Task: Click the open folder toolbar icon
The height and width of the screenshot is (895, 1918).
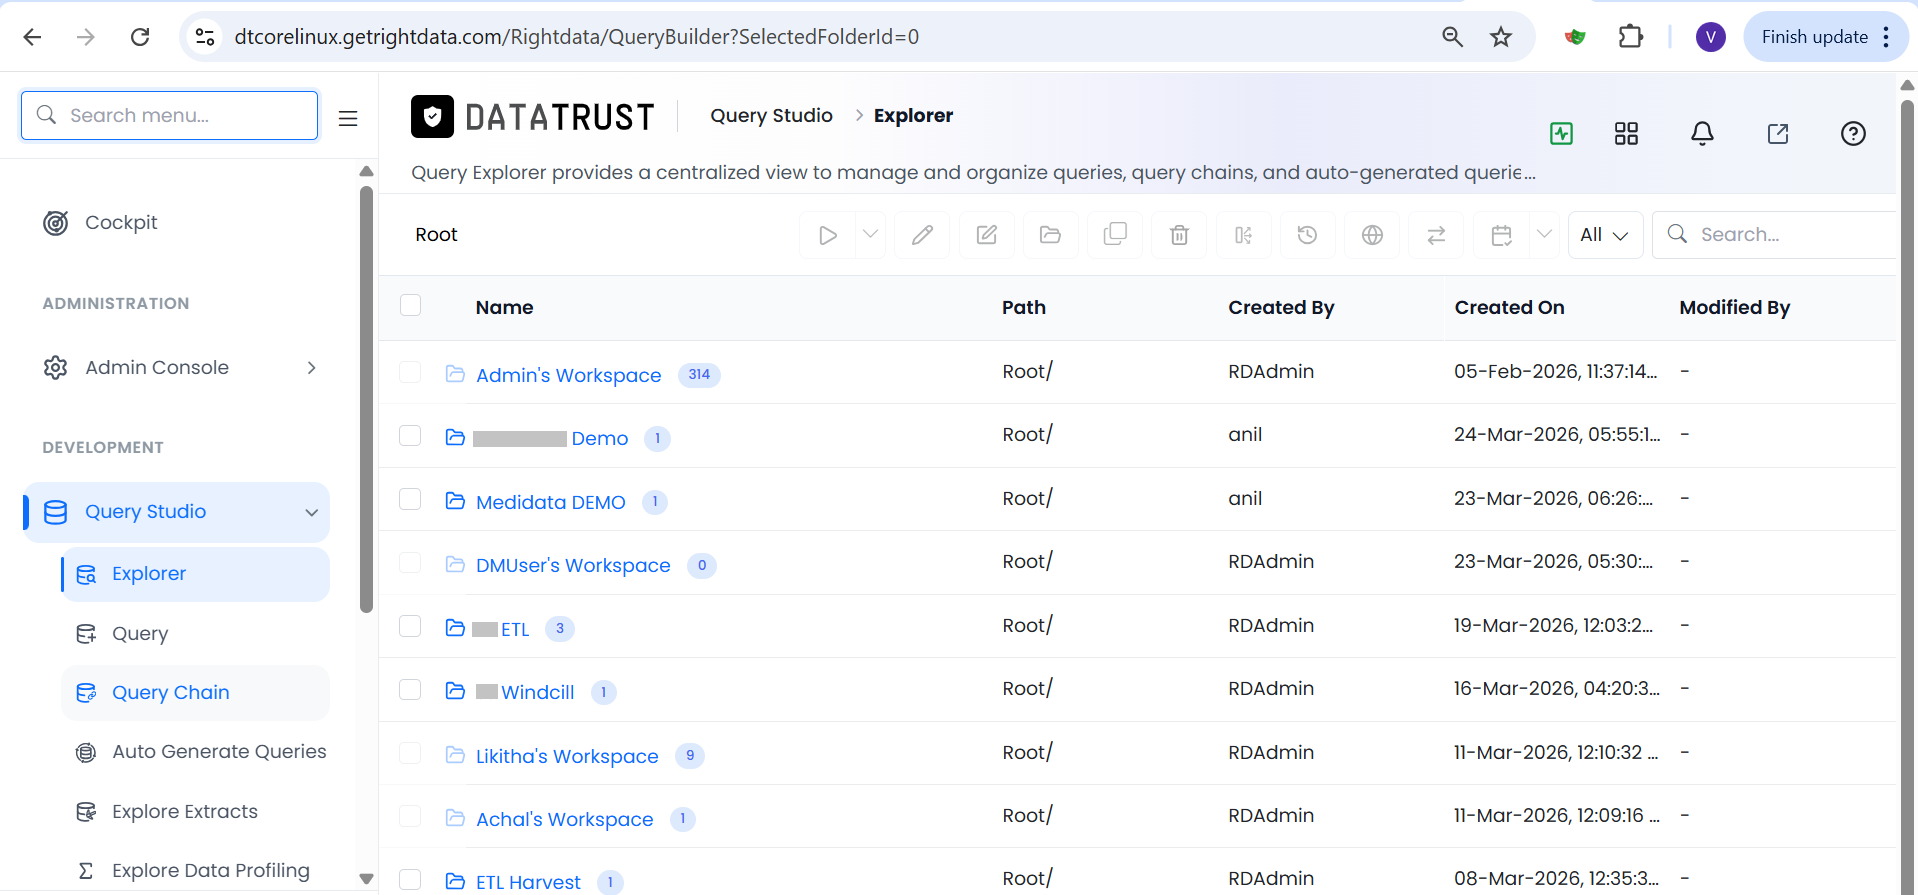Action: tap(1050, 235)
